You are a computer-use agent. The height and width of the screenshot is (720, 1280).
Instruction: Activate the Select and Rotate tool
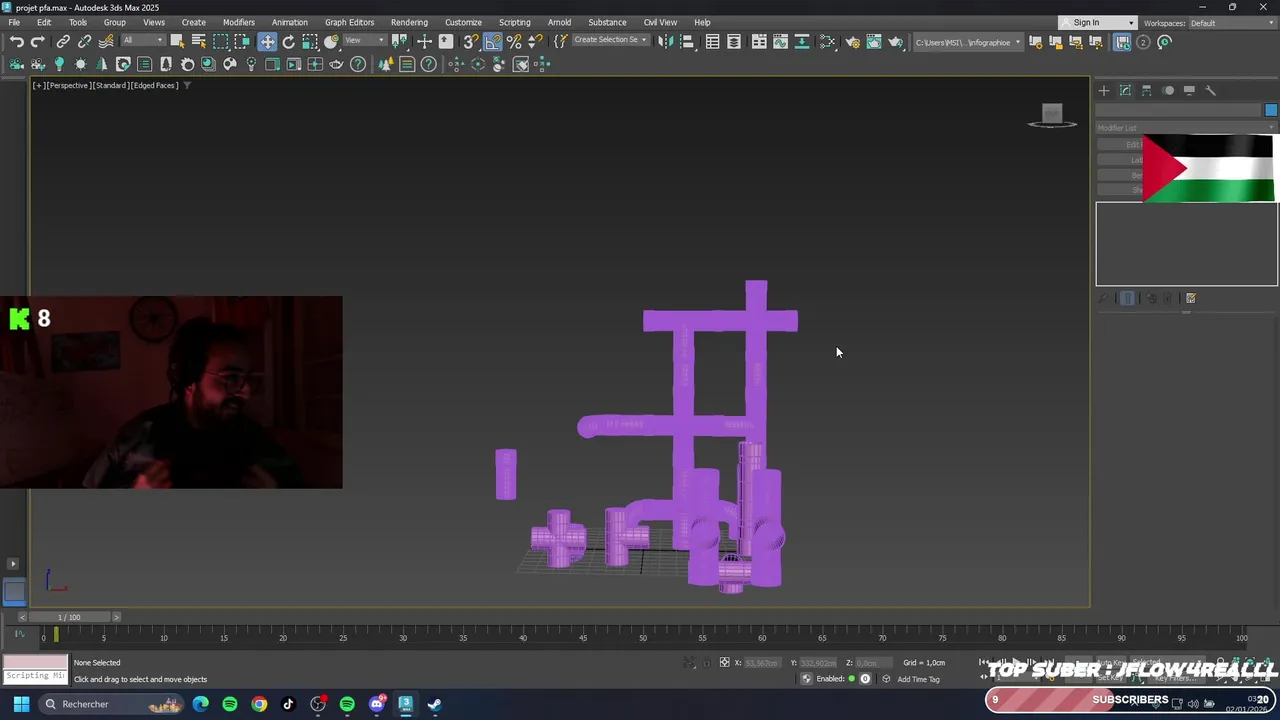click(x=289, y=42)
